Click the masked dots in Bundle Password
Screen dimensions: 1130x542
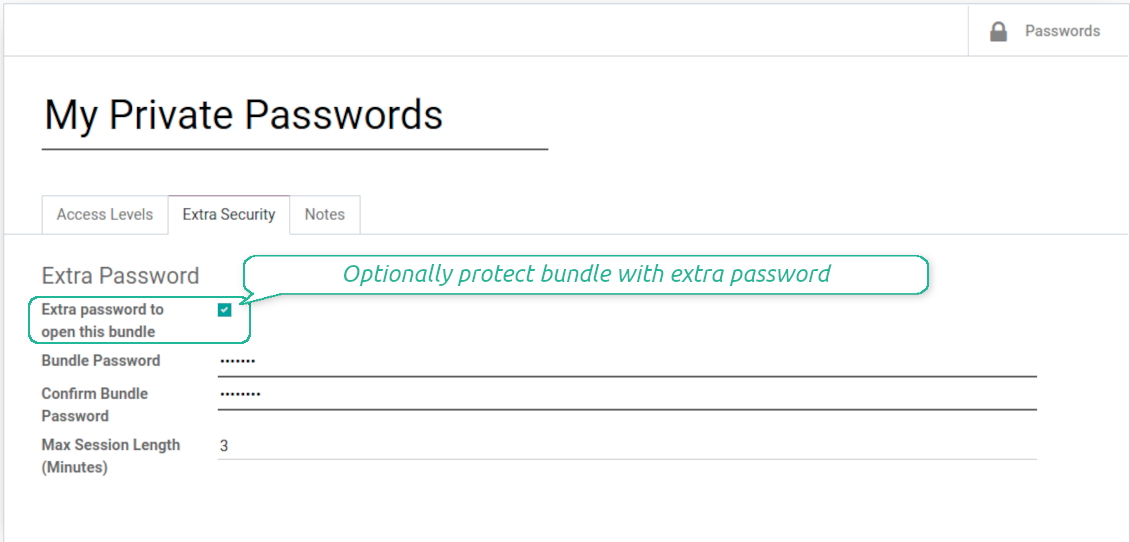click(x=238, y=360)
